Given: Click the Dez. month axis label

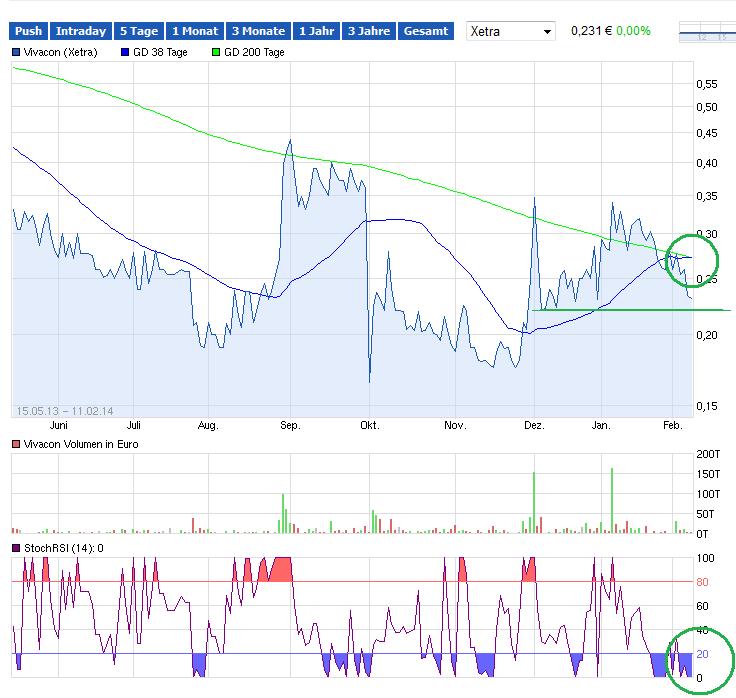Looking at the screenshot, I should tap(534, 425).
